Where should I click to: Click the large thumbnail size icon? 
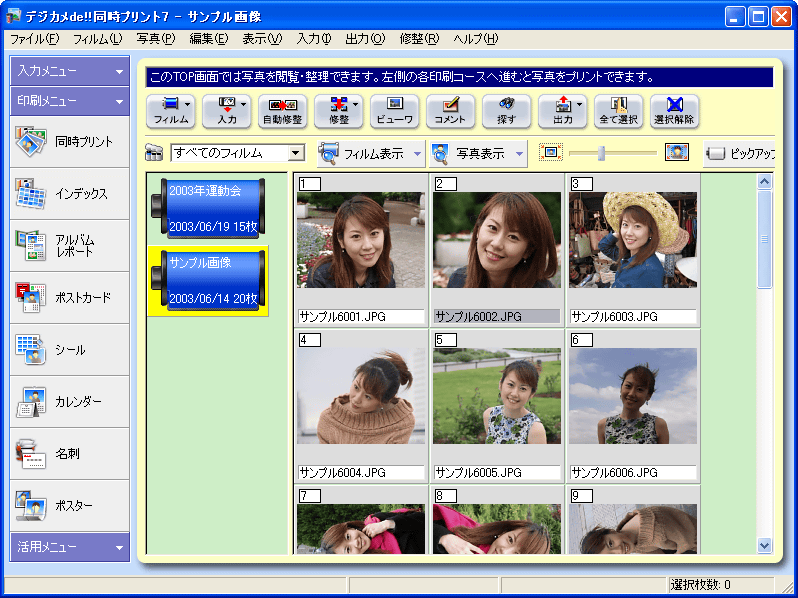coord(677,152)
